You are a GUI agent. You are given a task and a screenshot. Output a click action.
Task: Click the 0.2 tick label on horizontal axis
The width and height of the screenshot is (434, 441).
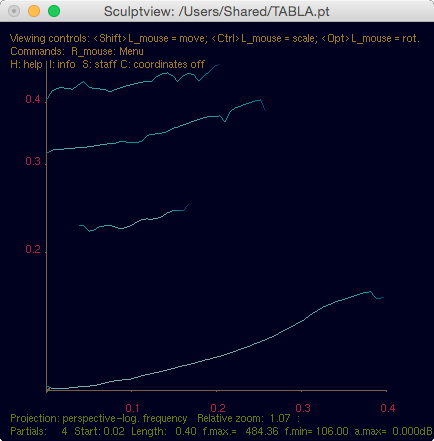click(218, 408)
